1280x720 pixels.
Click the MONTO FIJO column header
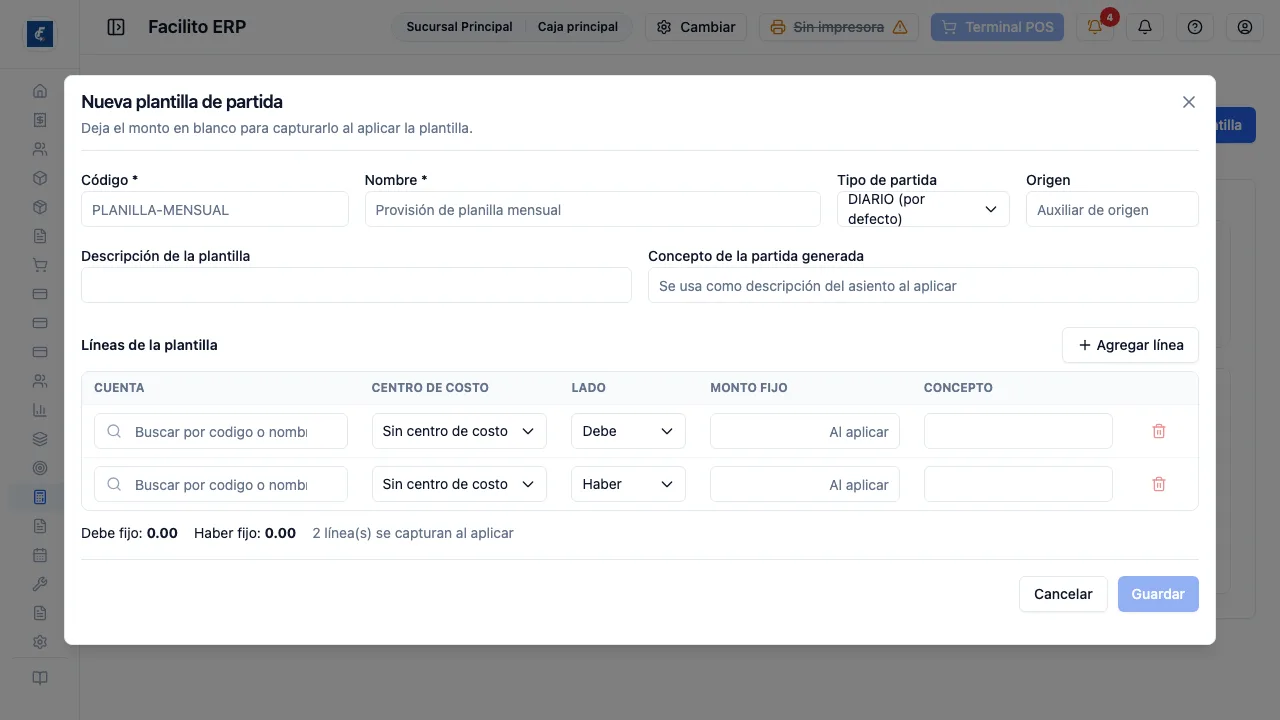[x=749, y=388]
